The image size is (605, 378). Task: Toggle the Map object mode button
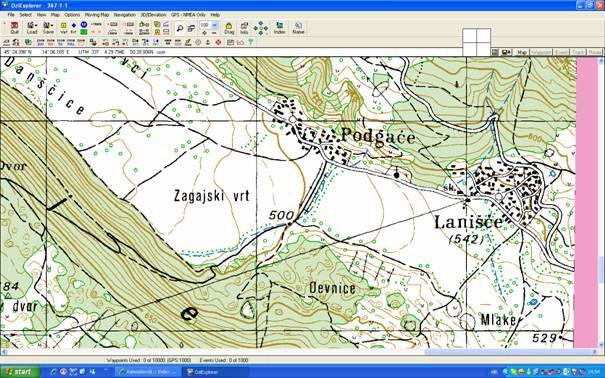click(522, 52)
